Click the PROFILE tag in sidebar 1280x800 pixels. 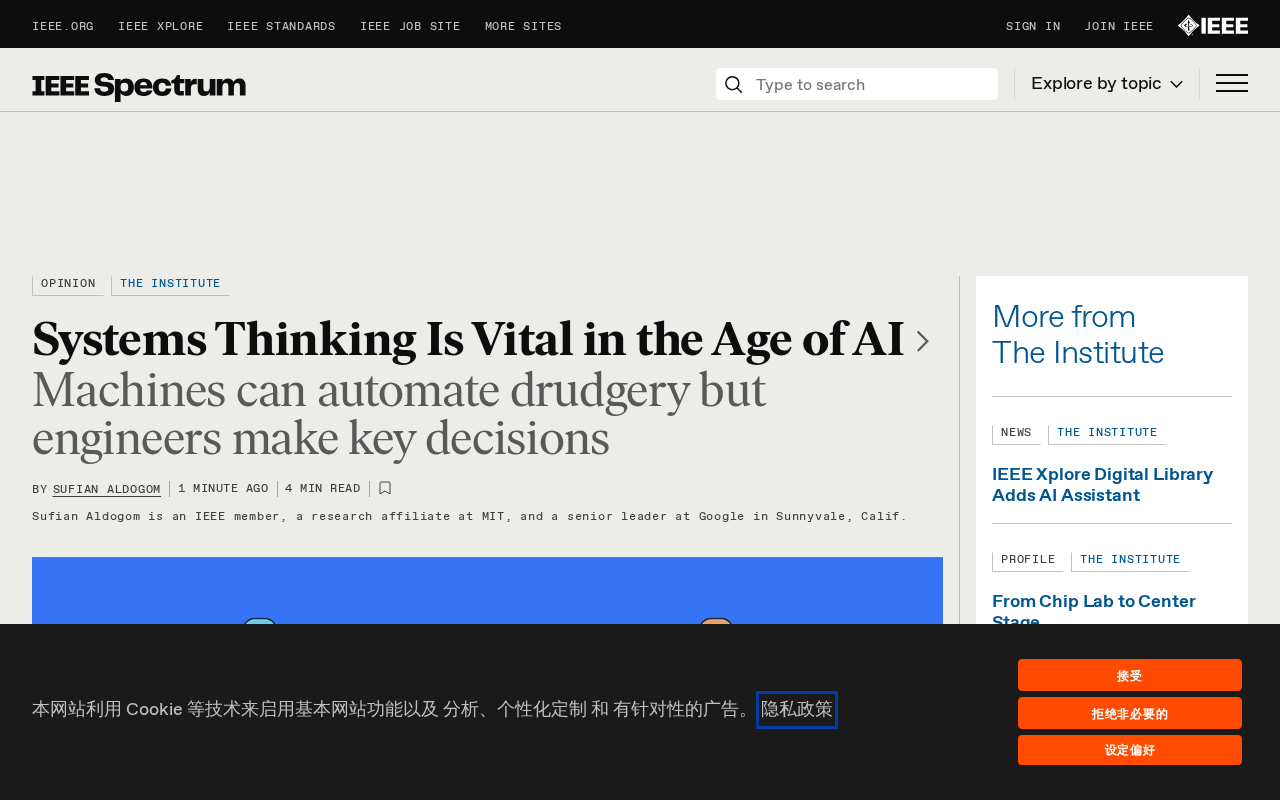click(1028, 561)
